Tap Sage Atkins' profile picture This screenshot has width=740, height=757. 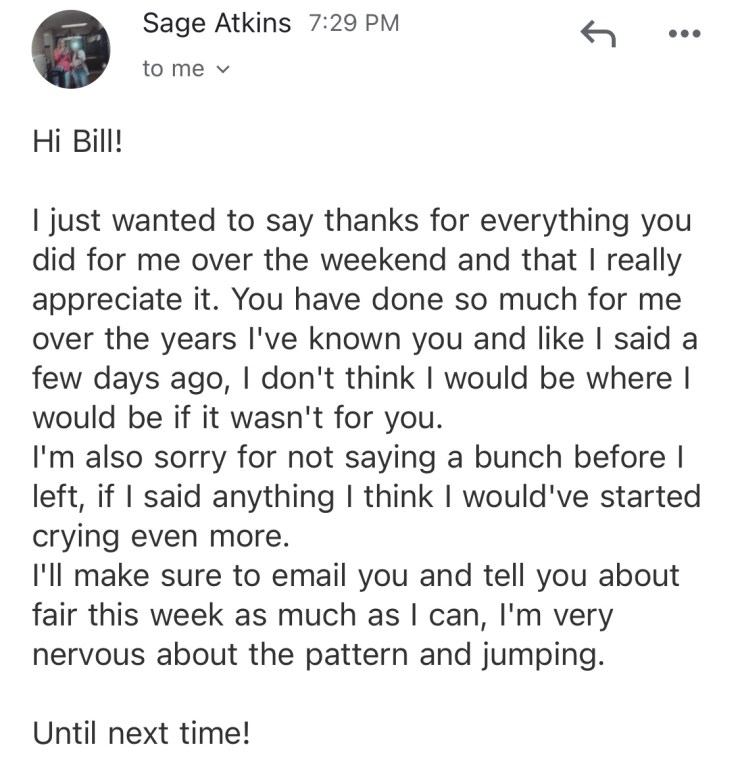(70, 51)
